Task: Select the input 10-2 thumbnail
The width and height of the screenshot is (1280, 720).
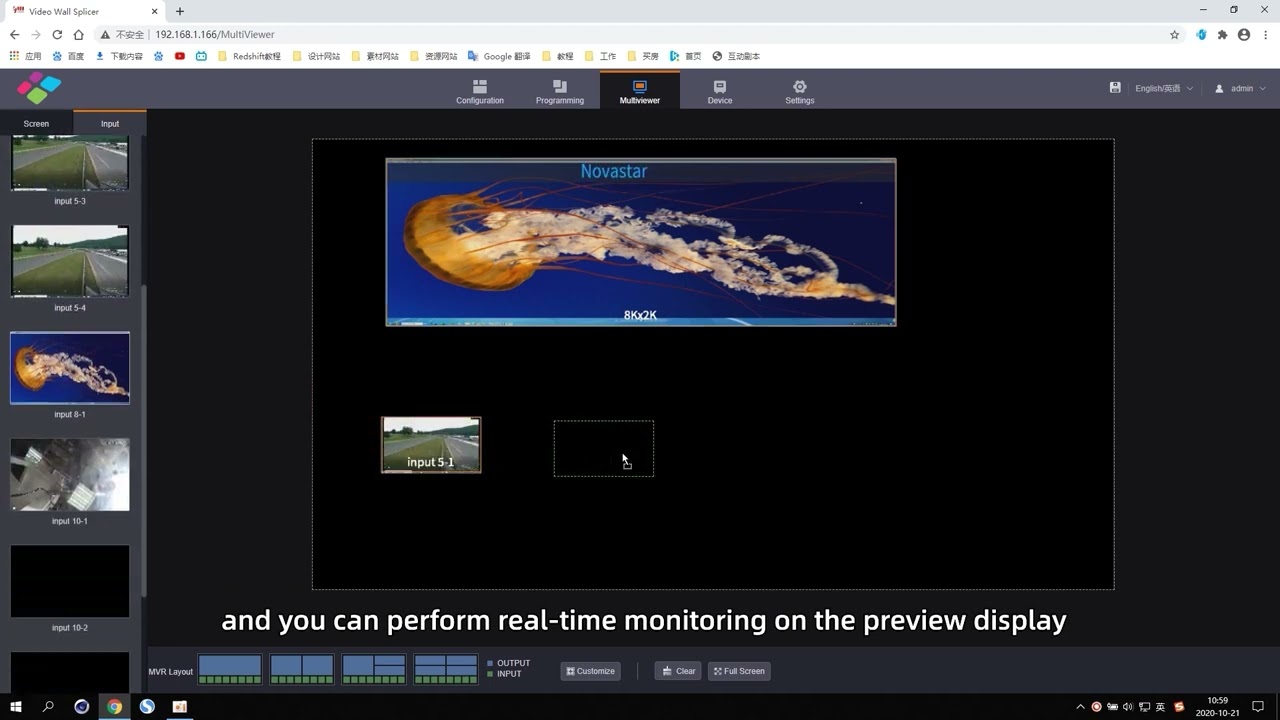Action: 70,581
